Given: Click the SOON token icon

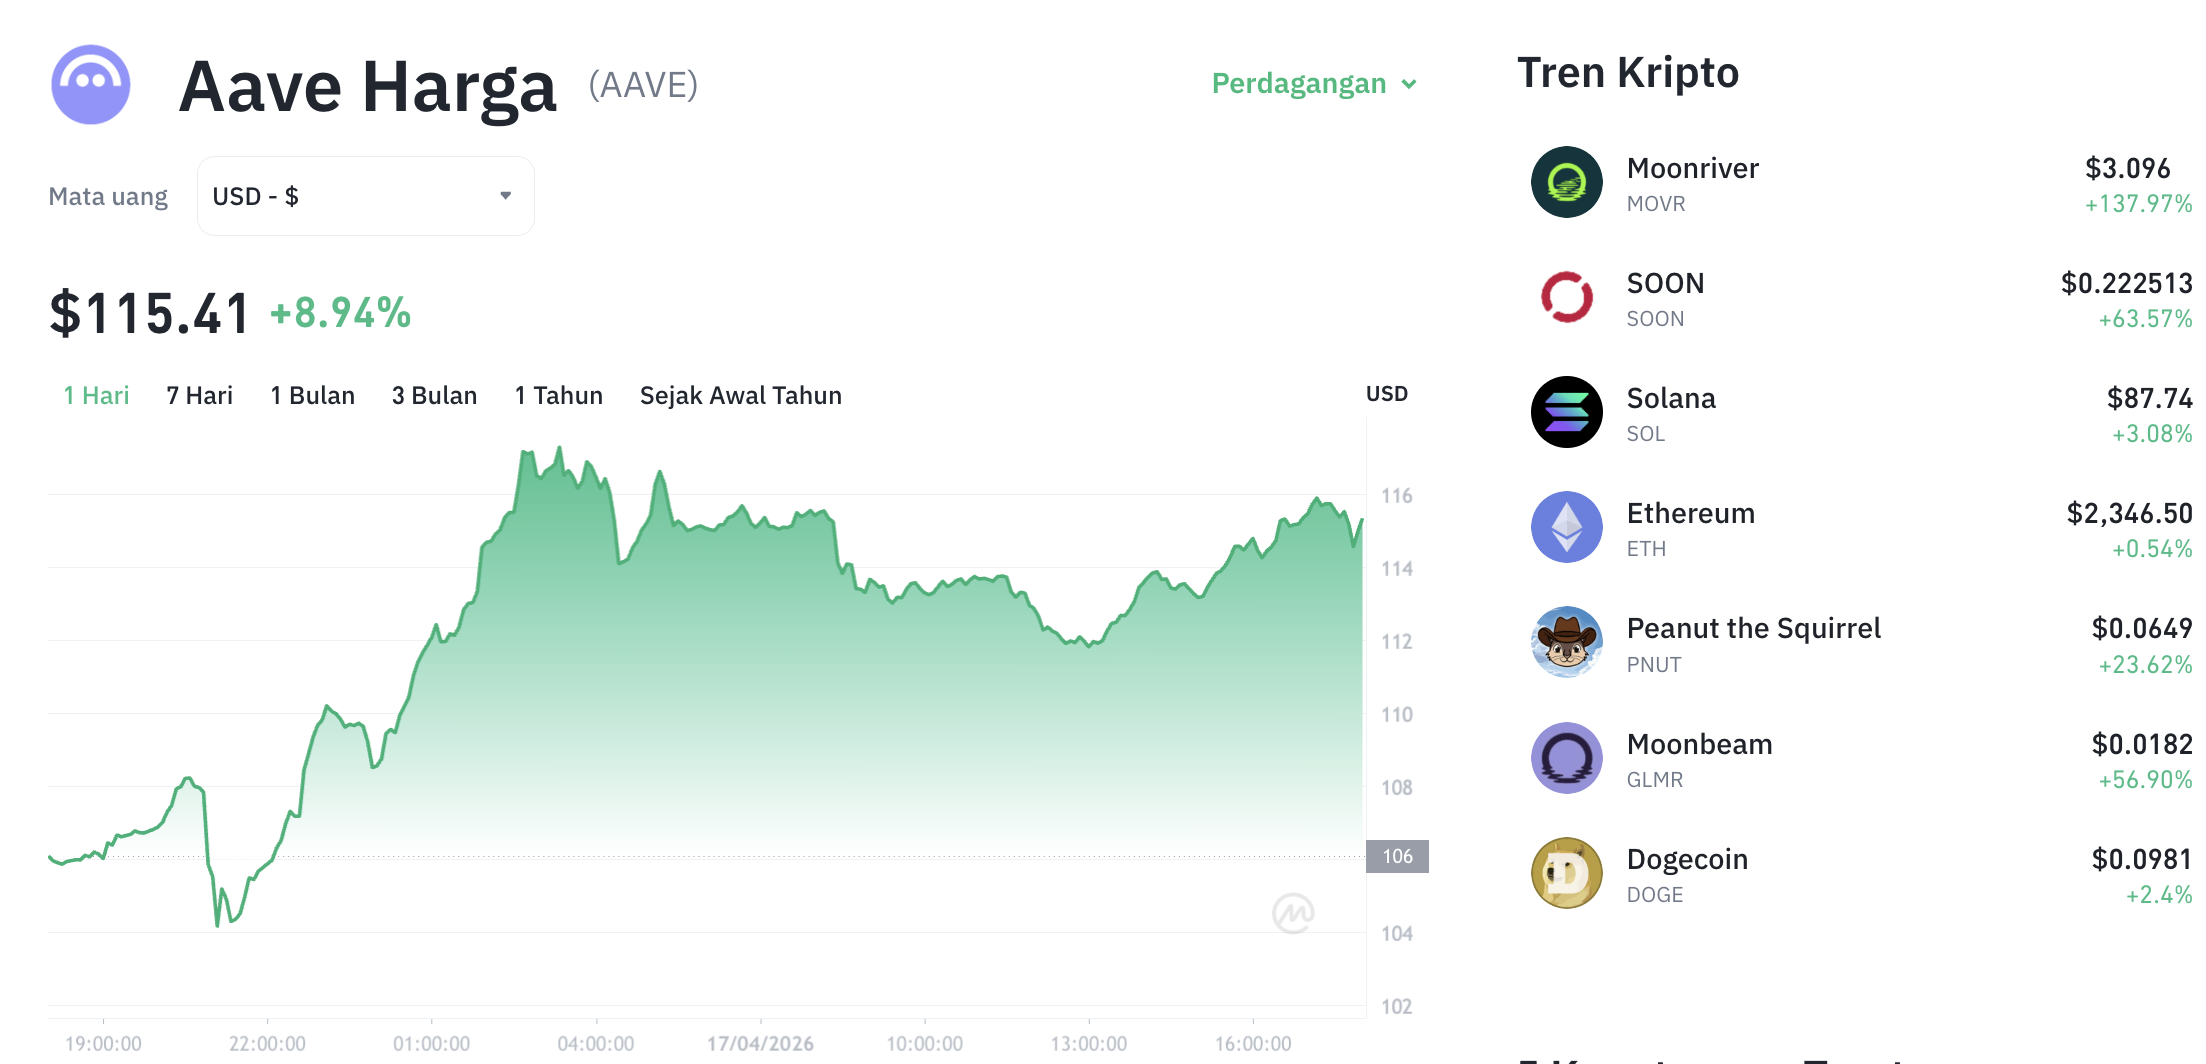Looking at the screenshot, I should tap(1566, 297).
